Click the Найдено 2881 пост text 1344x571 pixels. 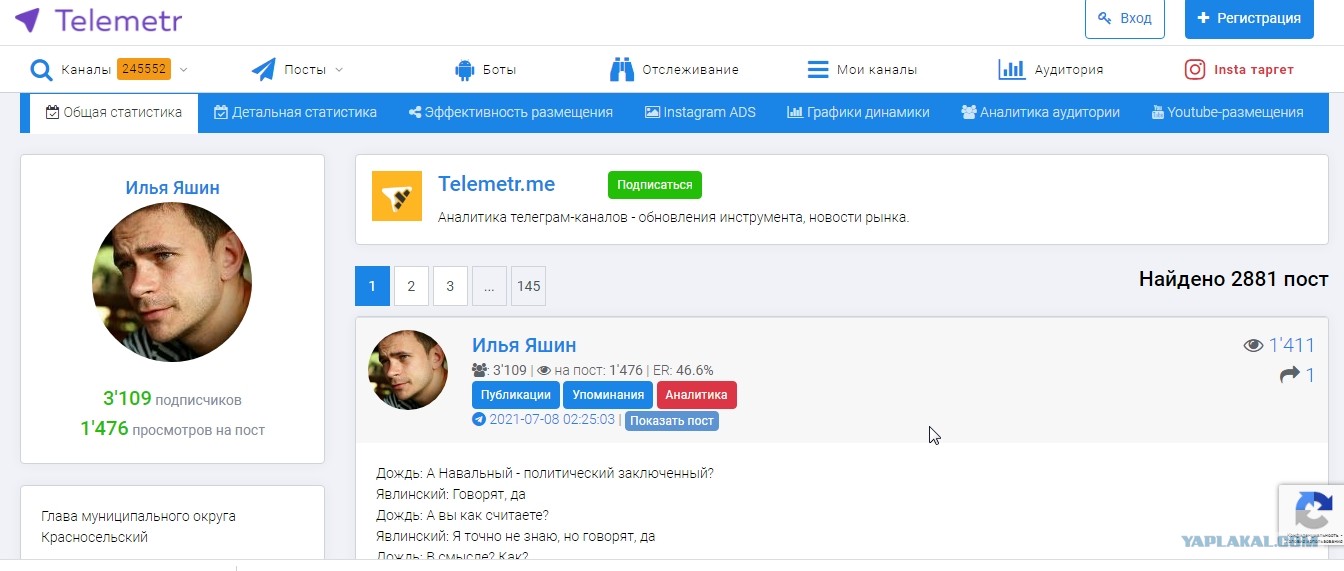1234,279
